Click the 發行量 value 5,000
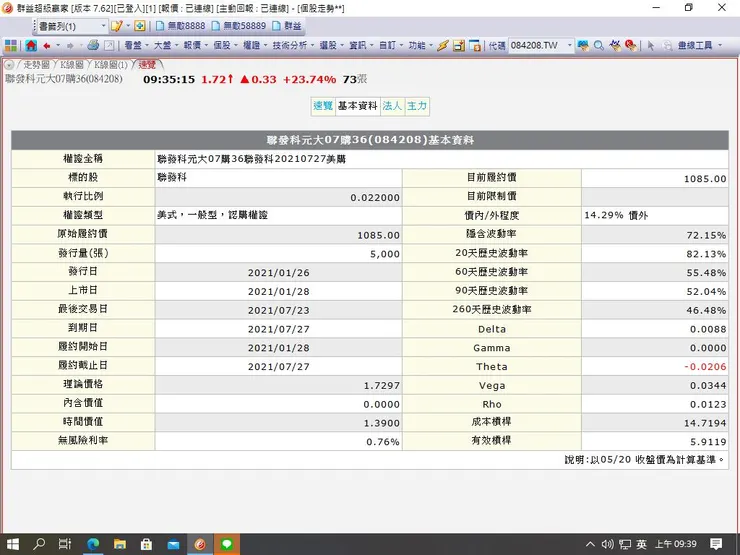This screenshot has height=555, width=740. 385,254
